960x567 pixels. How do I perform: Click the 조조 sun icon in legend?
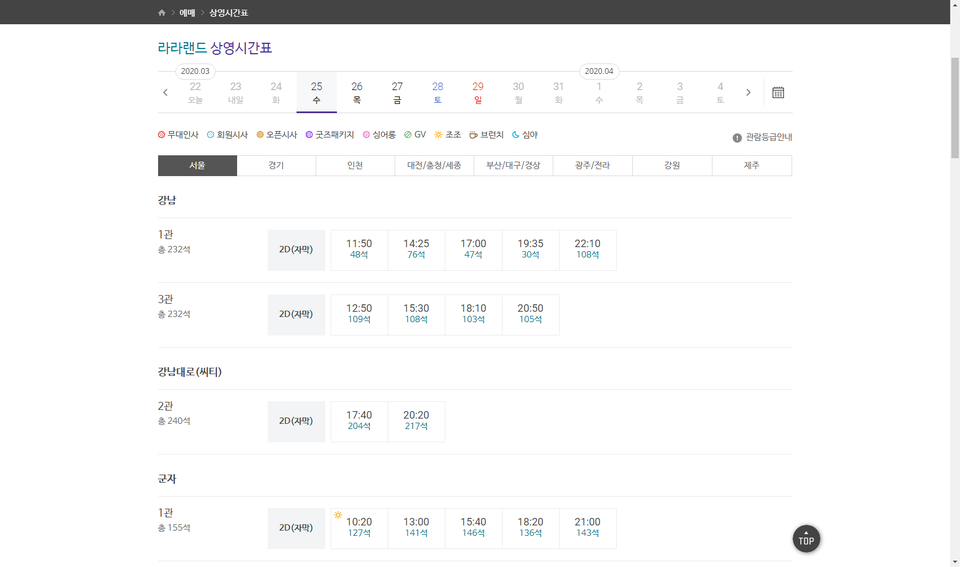point(438,135)
